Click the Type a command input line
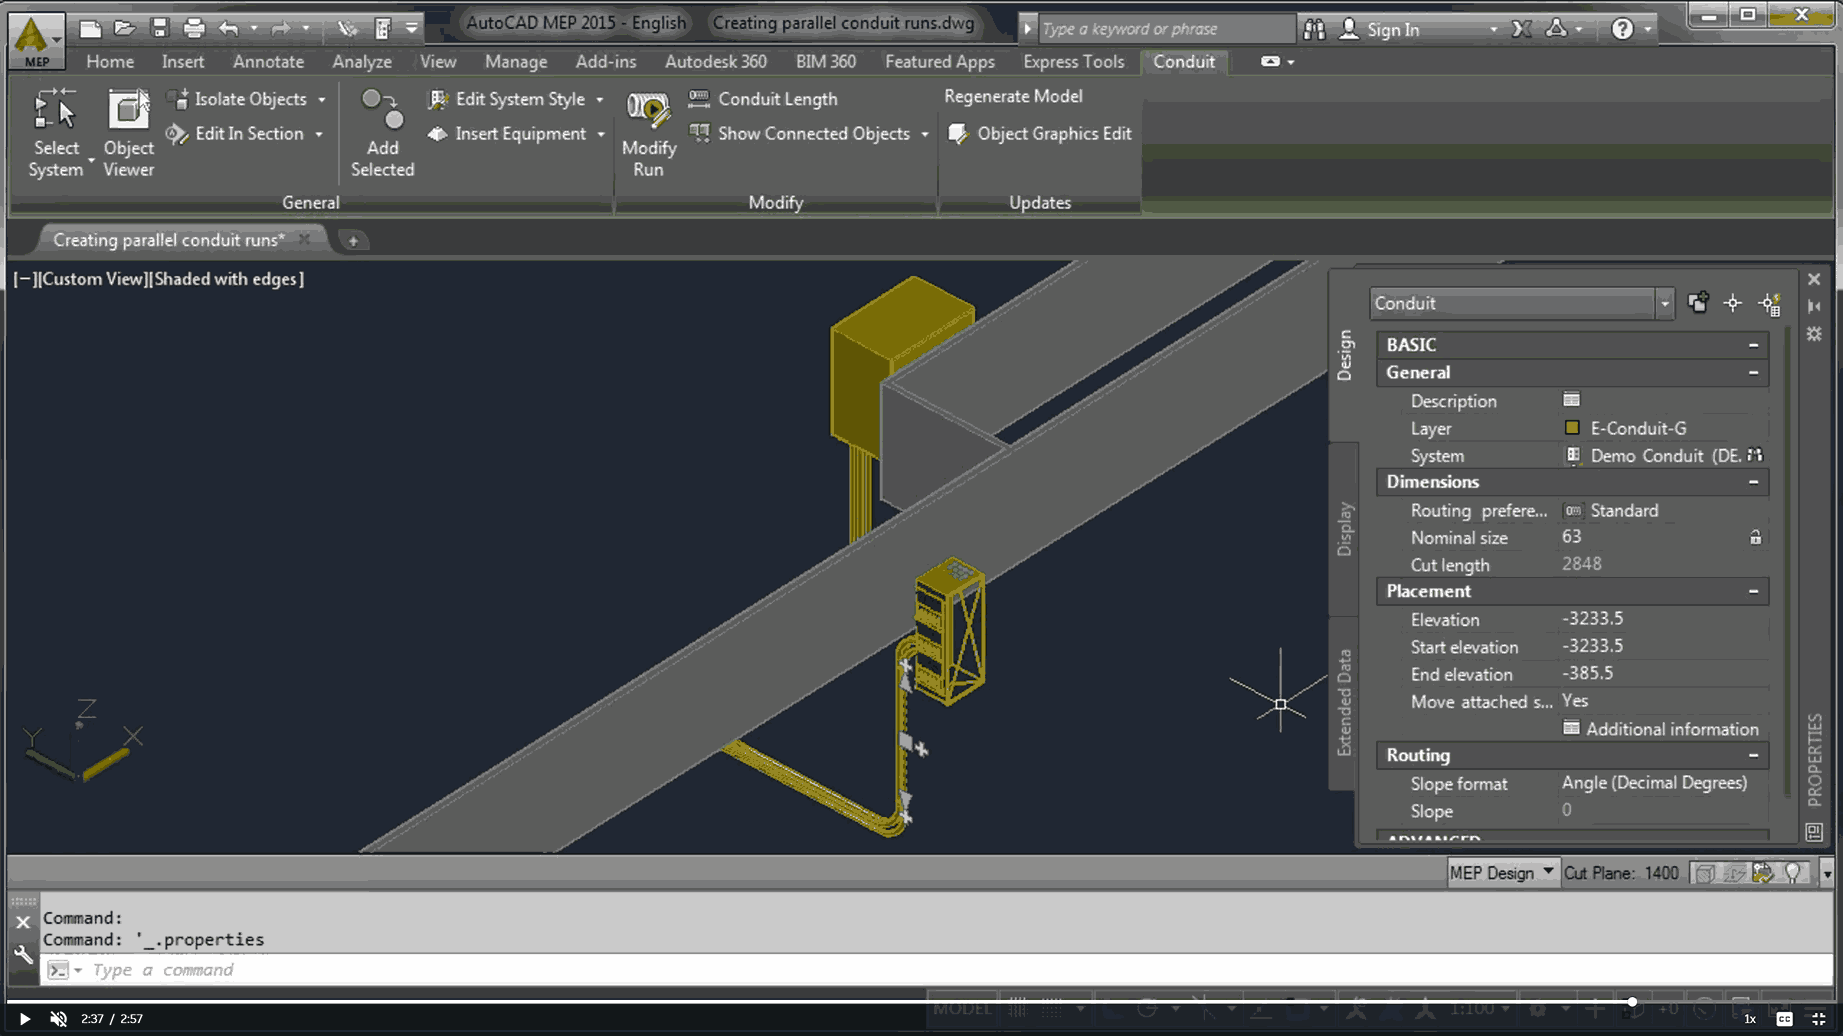This screenshot has width=1843, height=1036. (x=938, y=970)
